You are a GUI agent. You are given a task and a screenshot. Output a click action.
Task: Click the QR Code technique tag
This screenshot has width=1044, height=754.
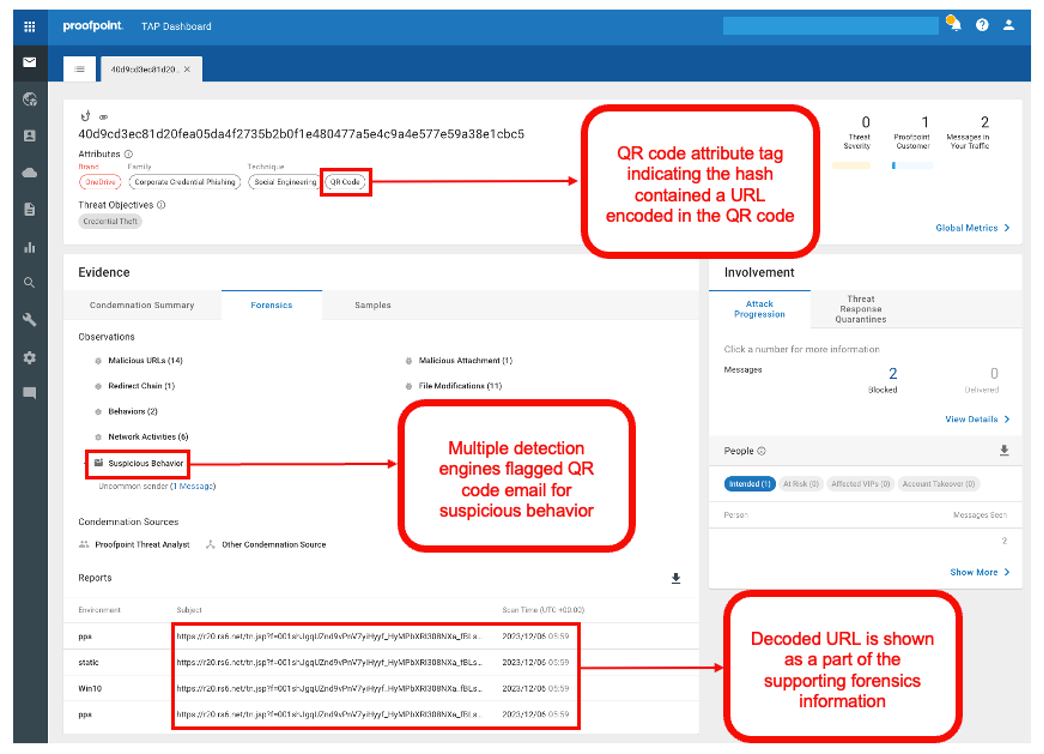coord(345,182)
